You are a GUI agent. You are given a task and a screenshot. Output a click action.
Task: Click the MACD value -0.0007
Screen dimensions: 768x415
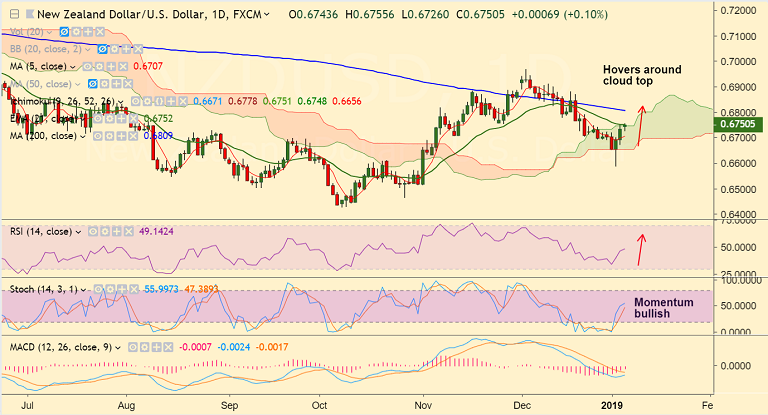(195, 347)
